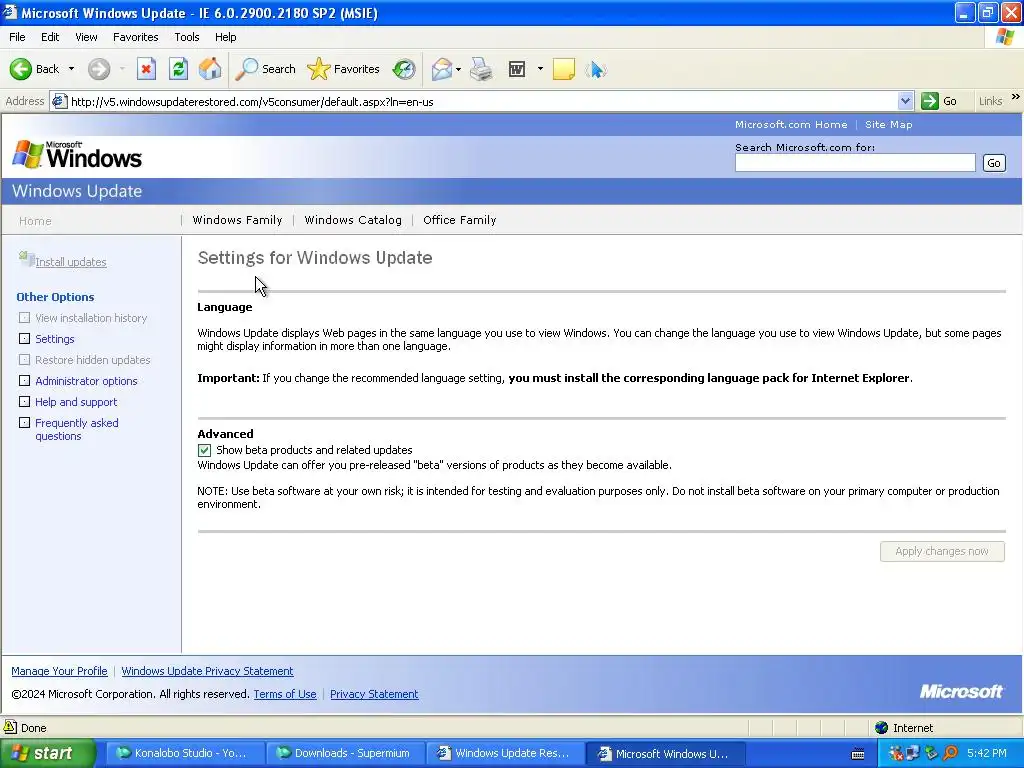This screenshot has width=1024, height=768.
Task: Open Restore hidden updates
Action: pos(93,360)
